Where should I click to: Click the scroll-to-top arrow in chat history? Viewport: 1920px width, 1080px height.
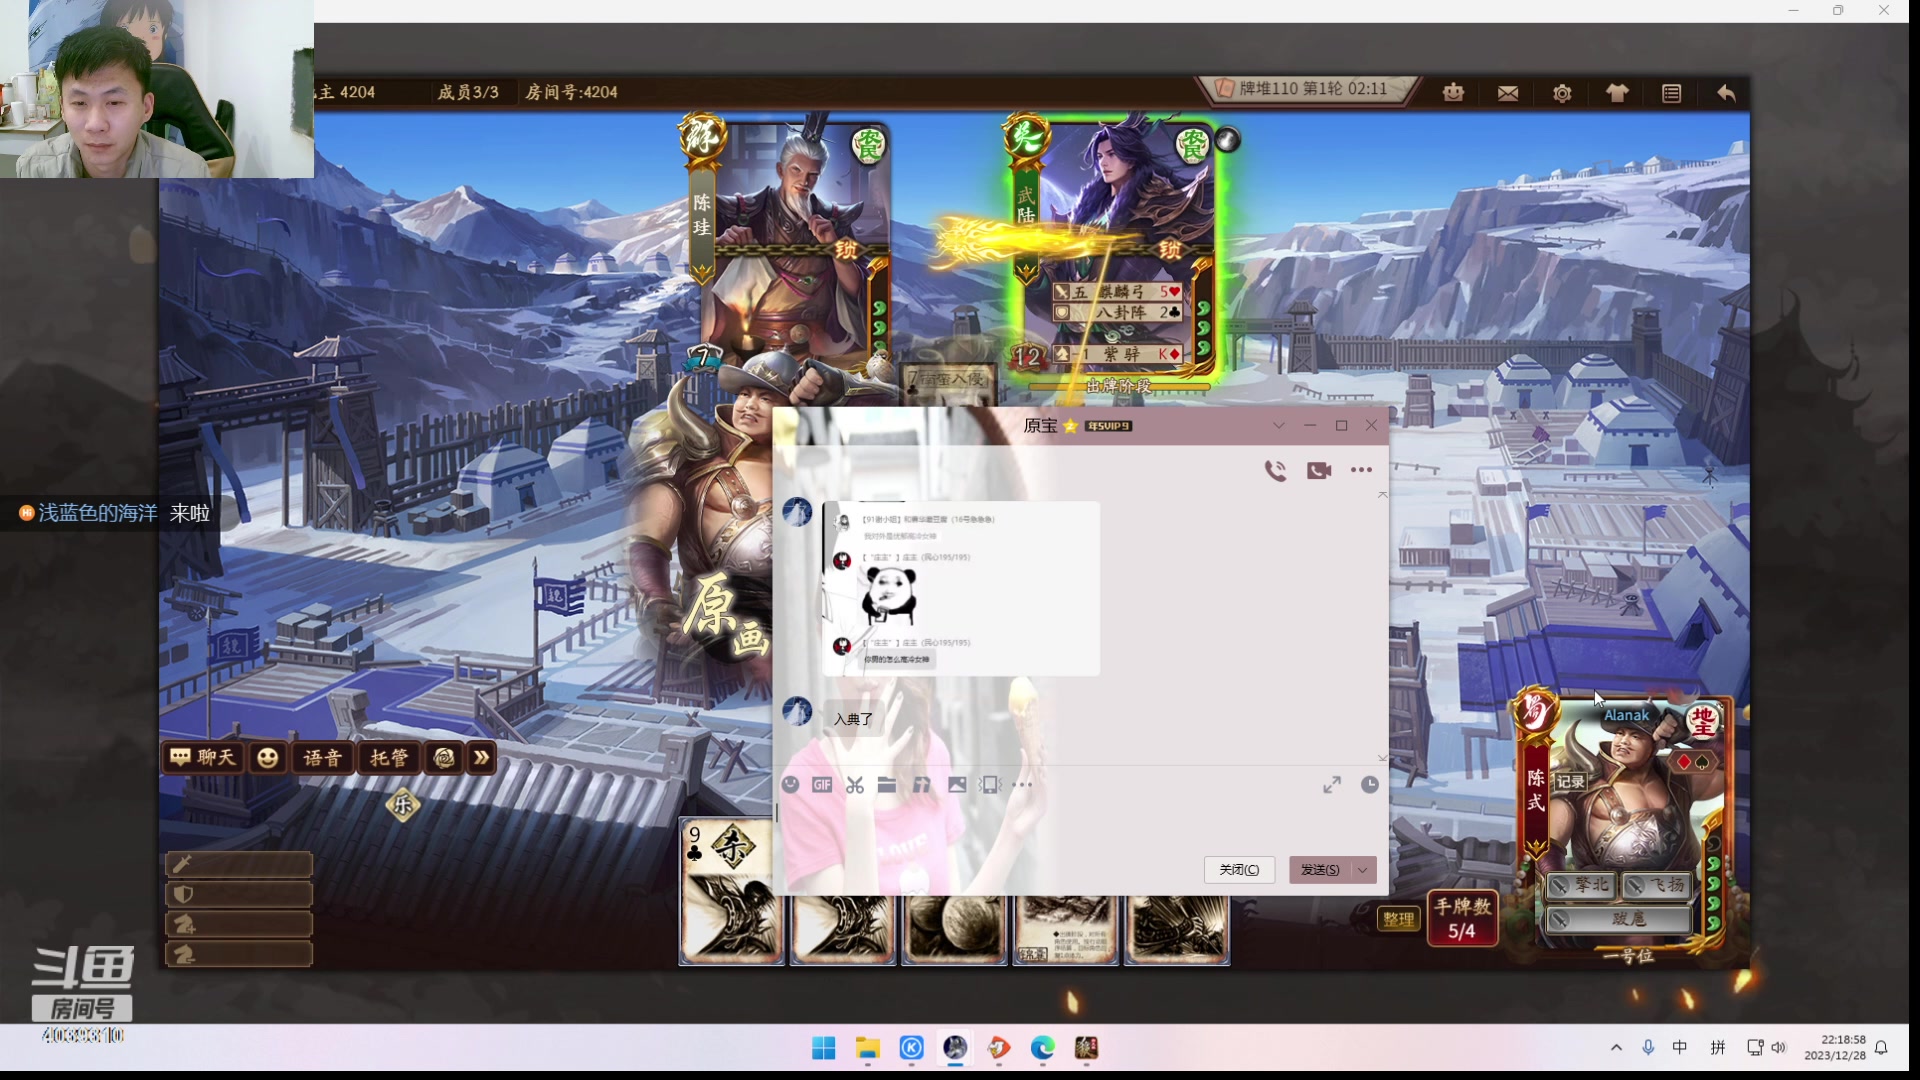pyautogui.click(x=1383, y=495)
